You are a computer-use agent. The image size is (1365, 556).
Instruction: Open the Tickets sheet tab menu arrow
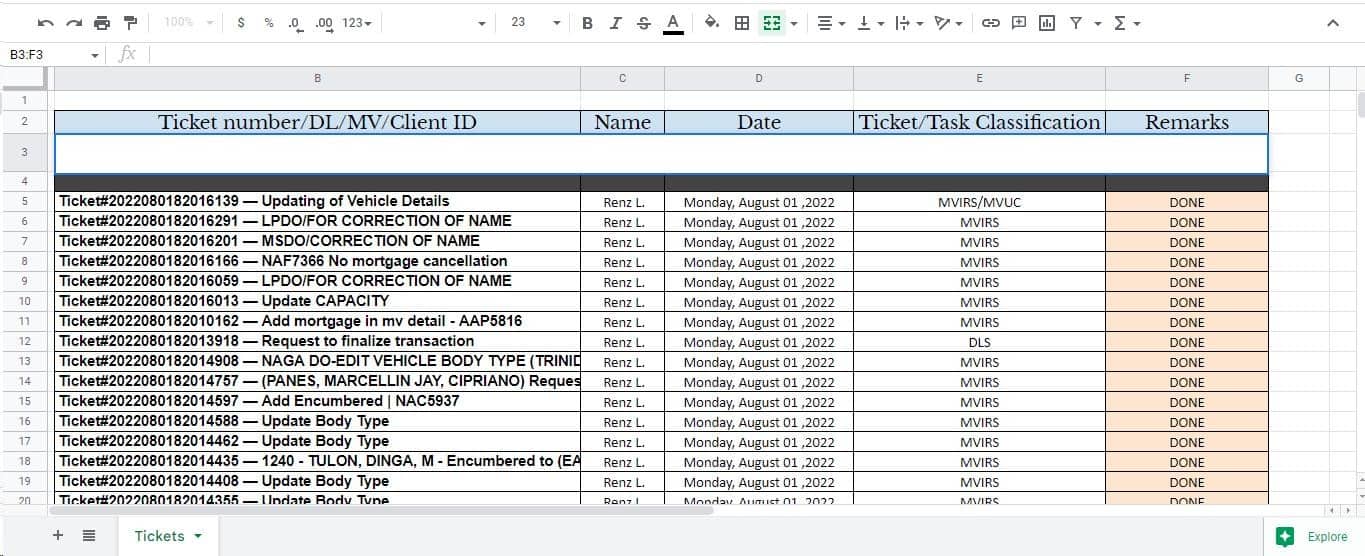click(198, 536)
